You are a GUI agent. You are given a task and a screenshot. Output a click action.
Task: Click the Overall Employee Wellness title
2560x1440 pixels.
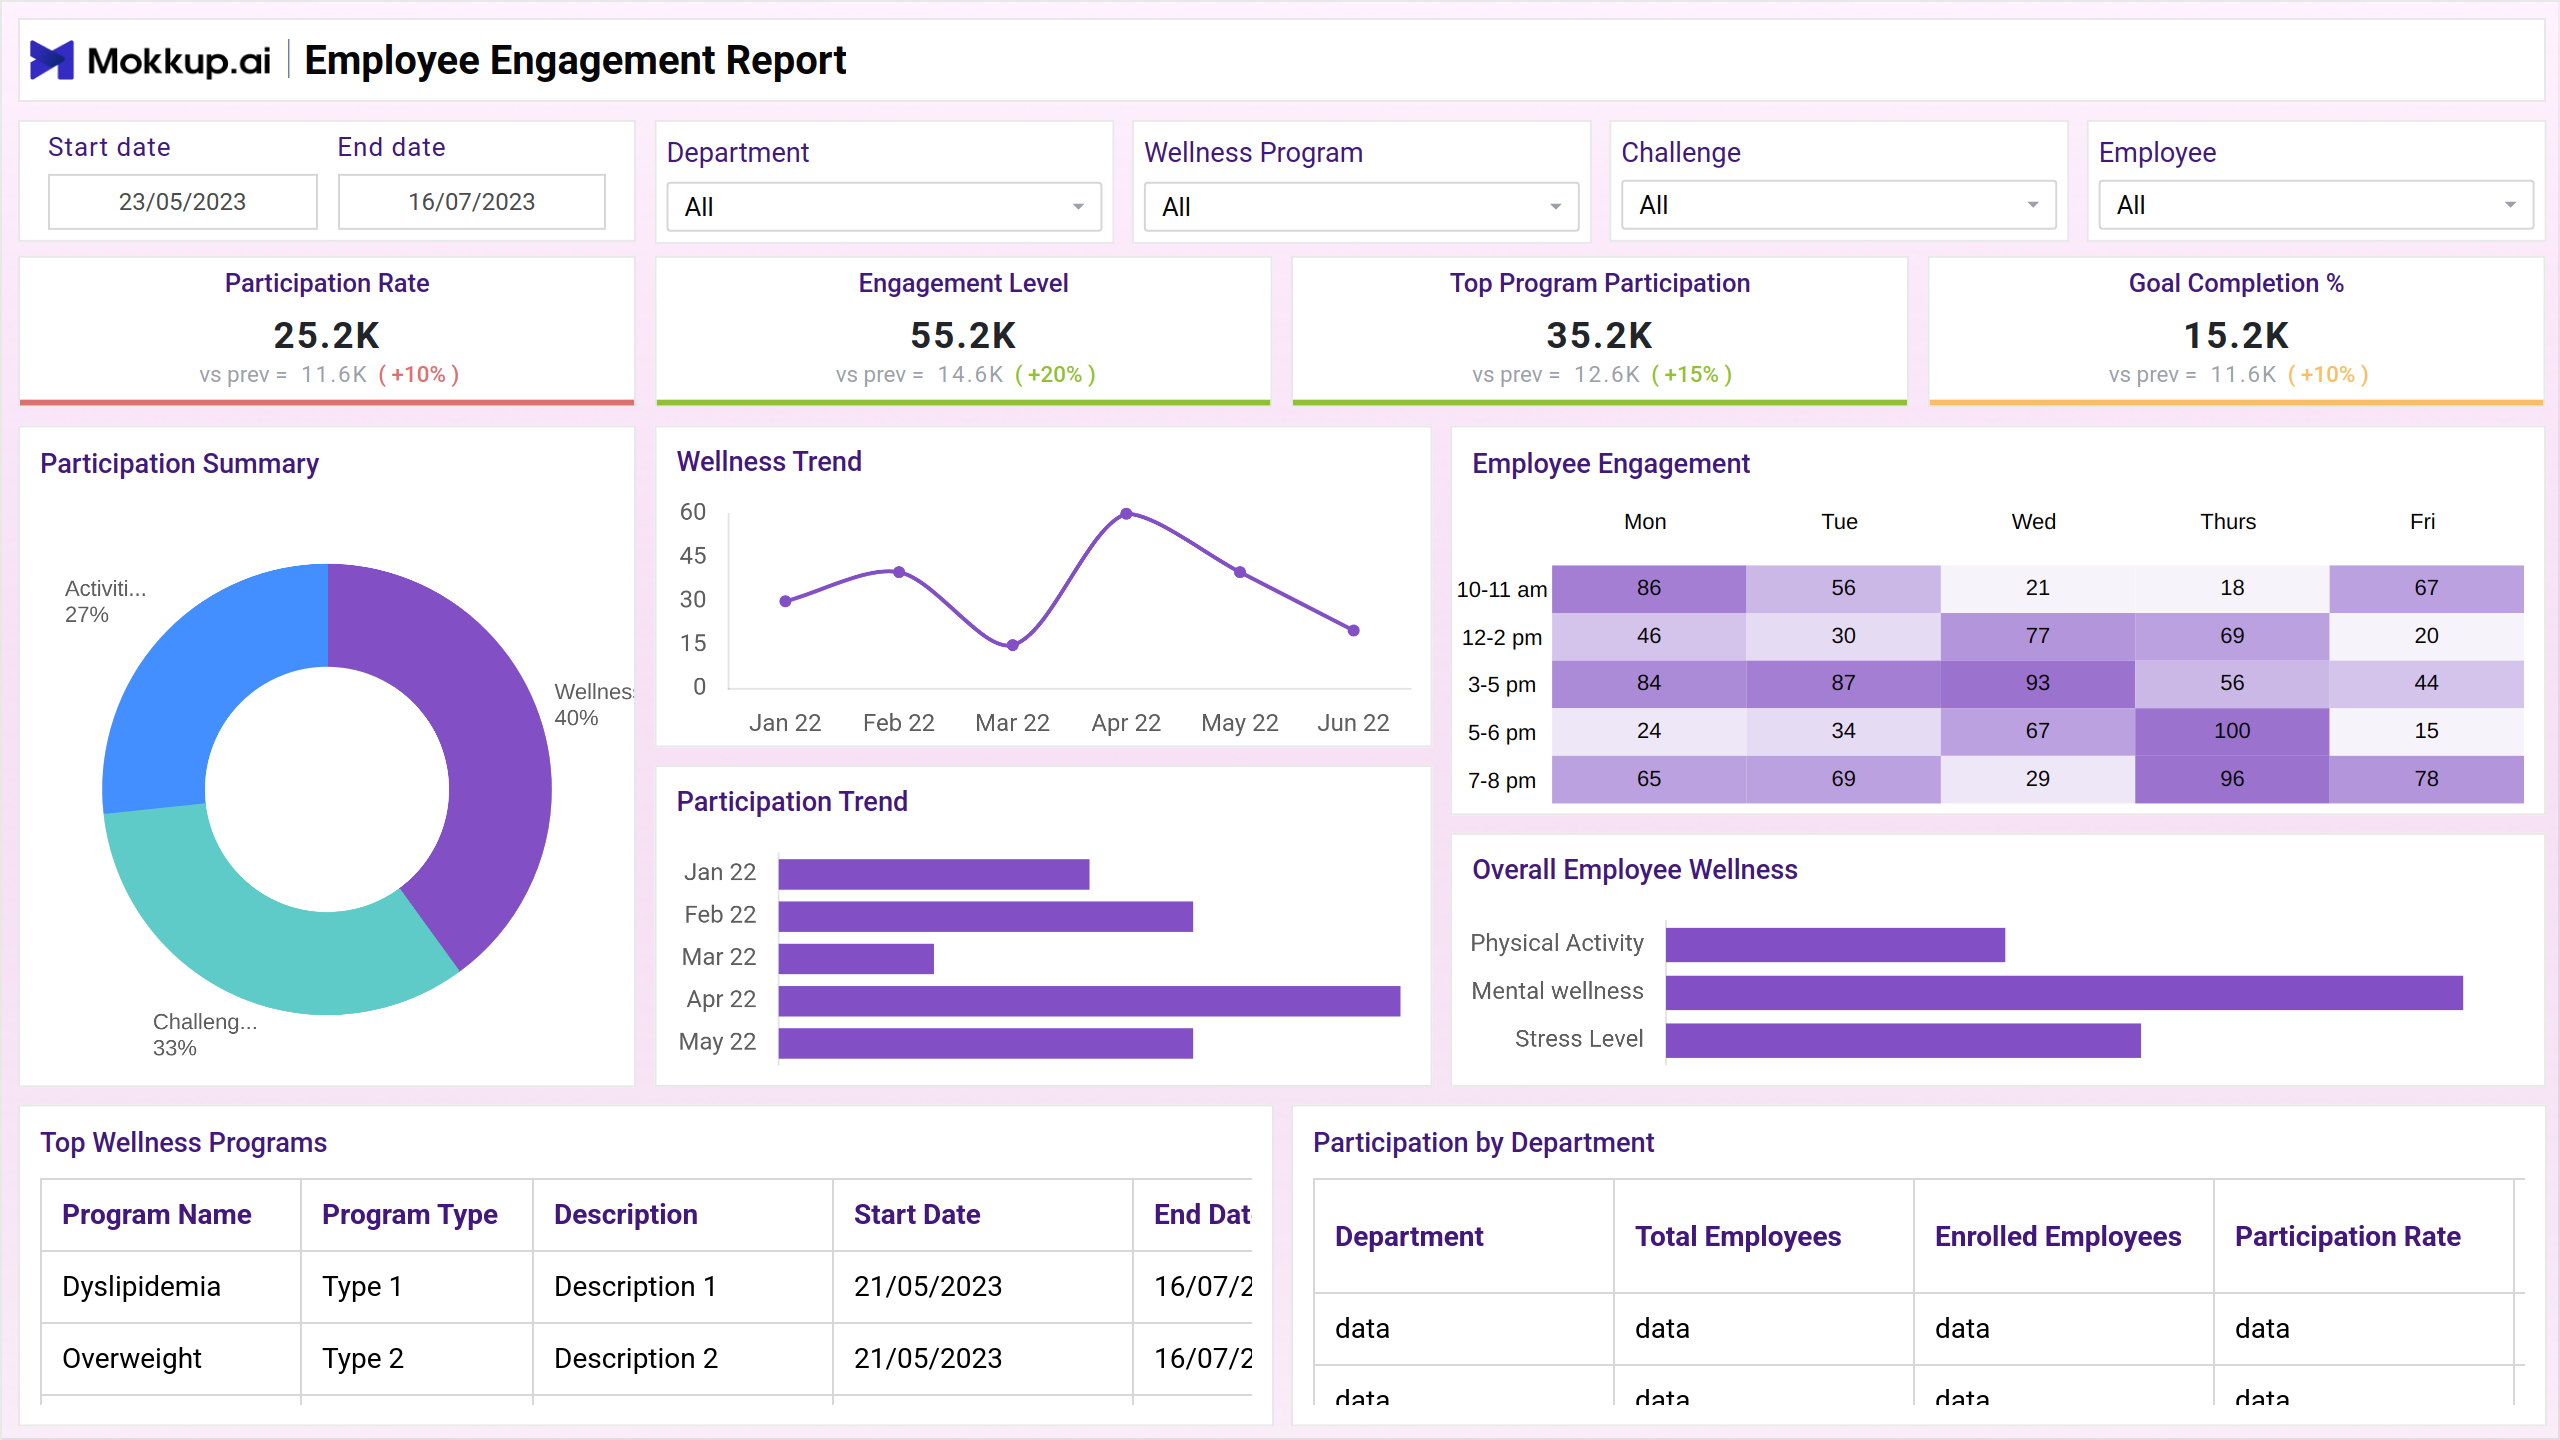[x=1635, y=870]
